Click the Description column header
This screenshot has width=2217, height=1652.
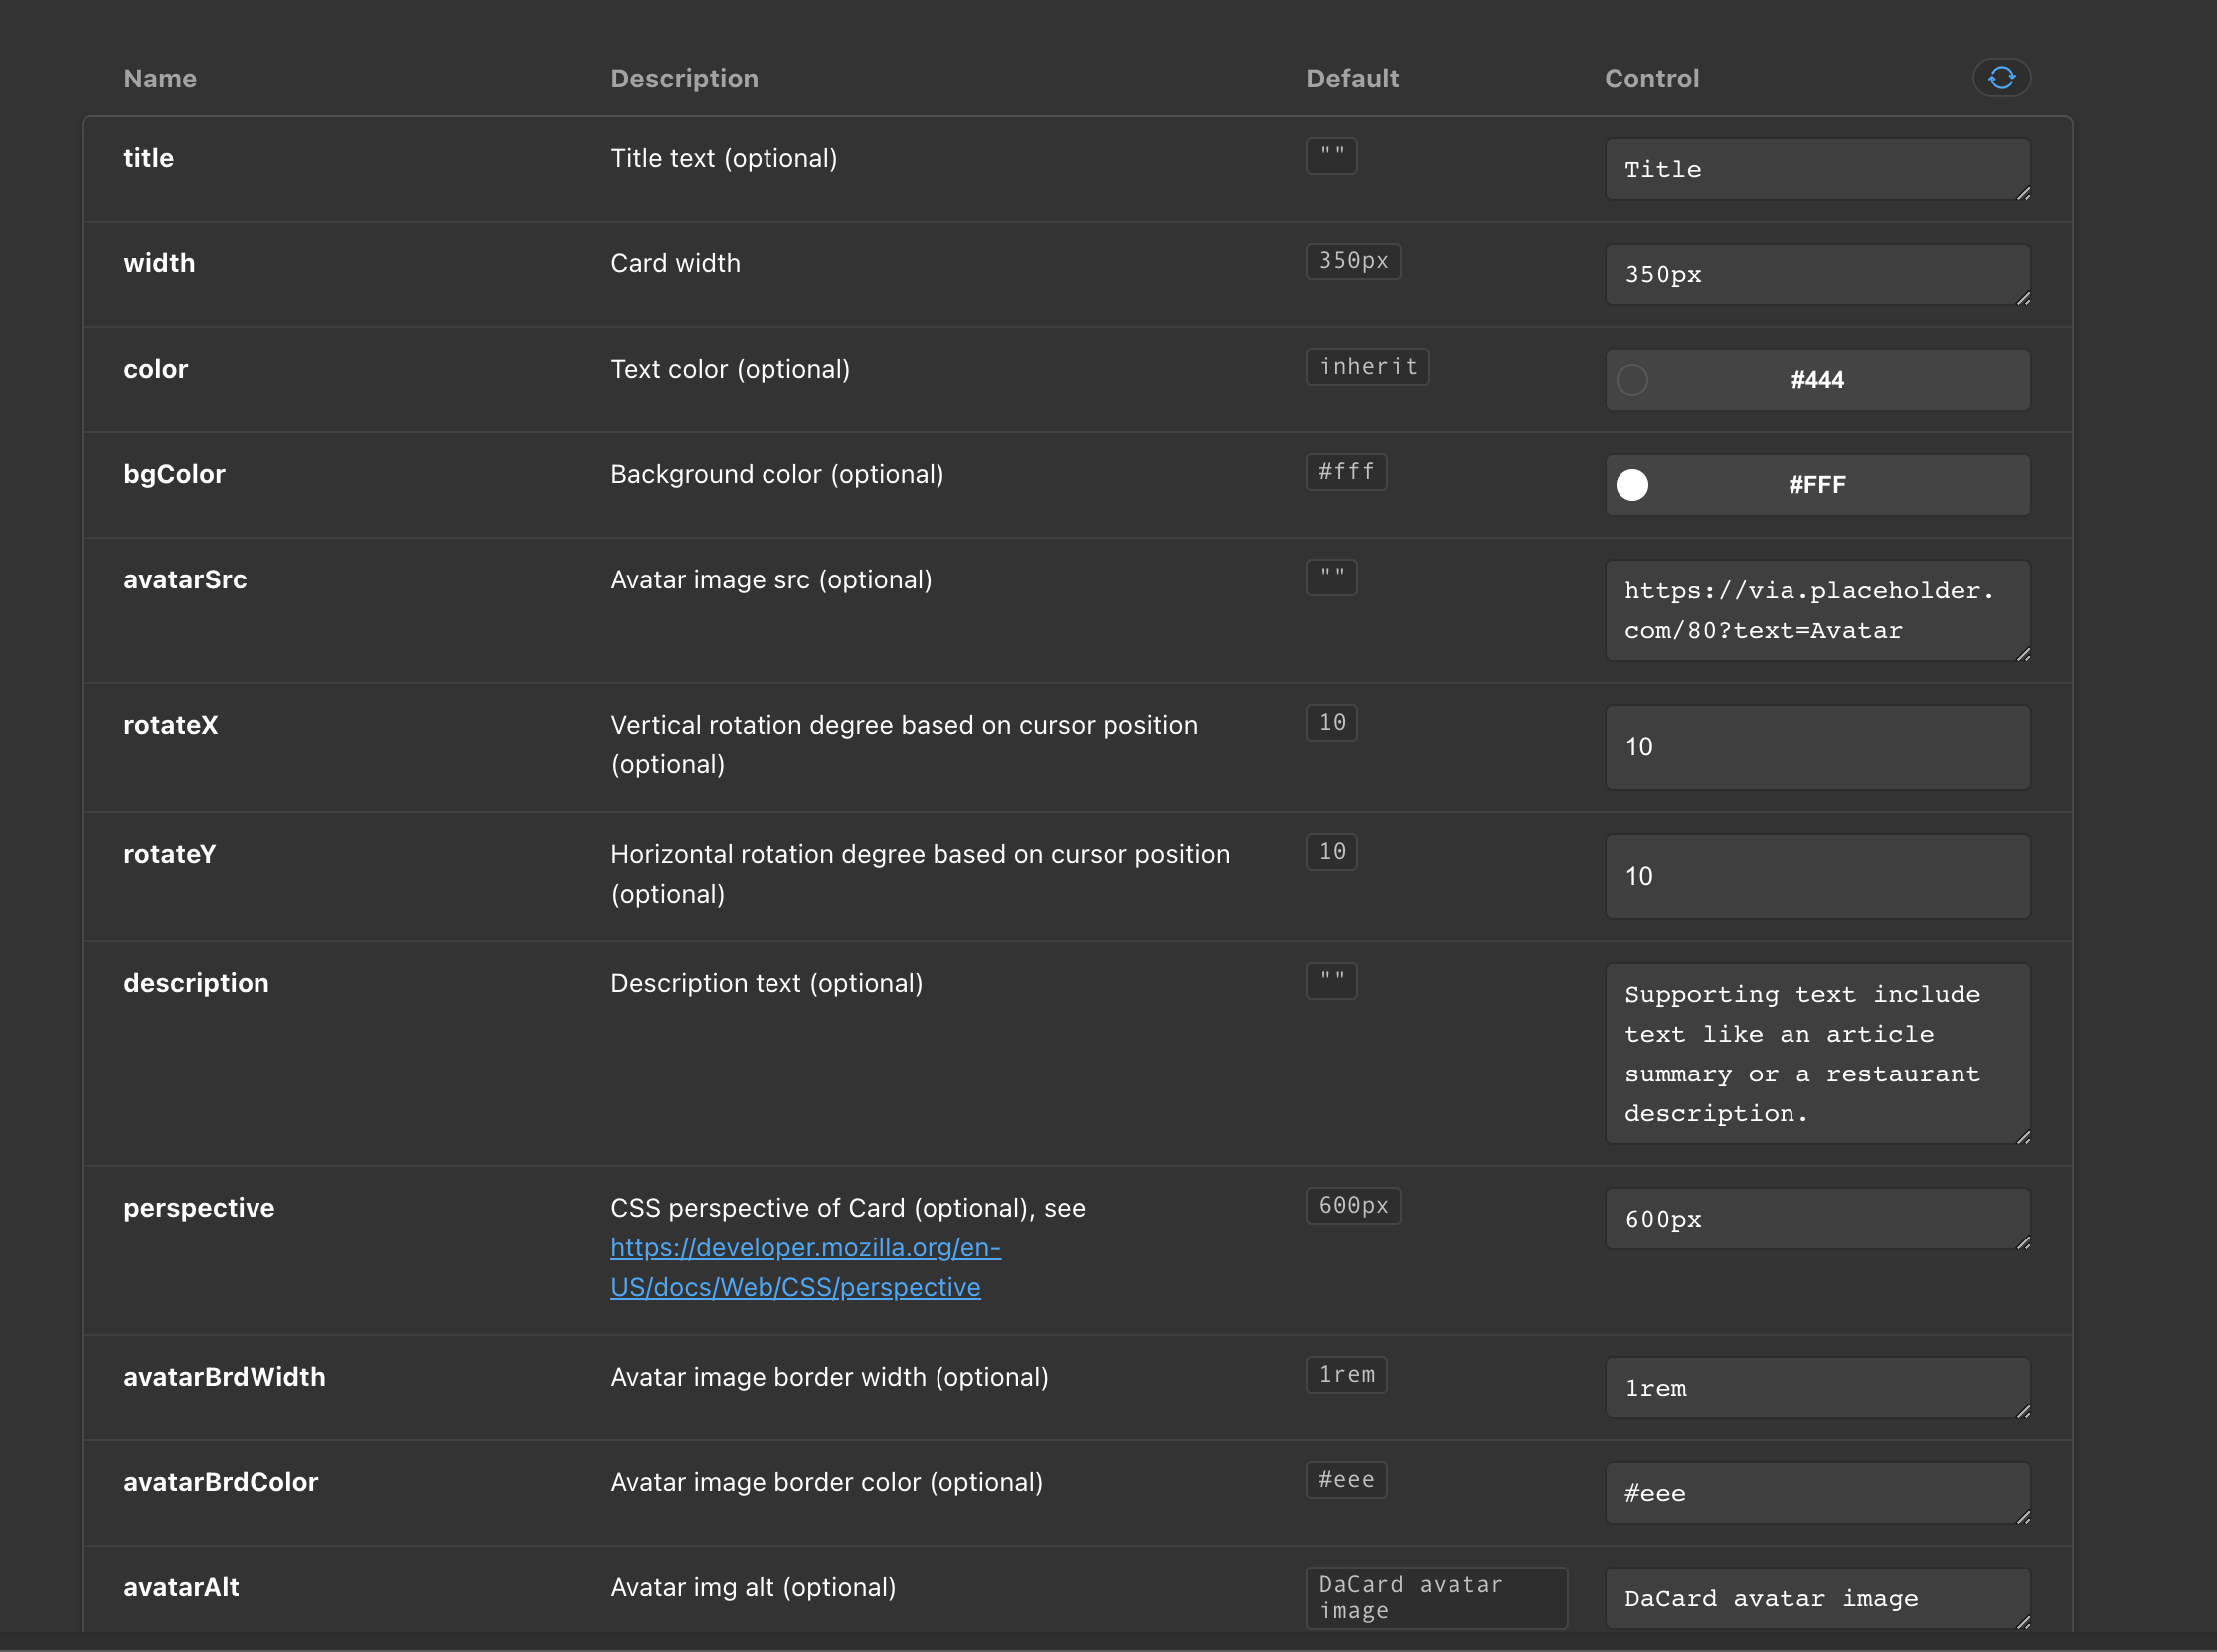coord(684,78)
